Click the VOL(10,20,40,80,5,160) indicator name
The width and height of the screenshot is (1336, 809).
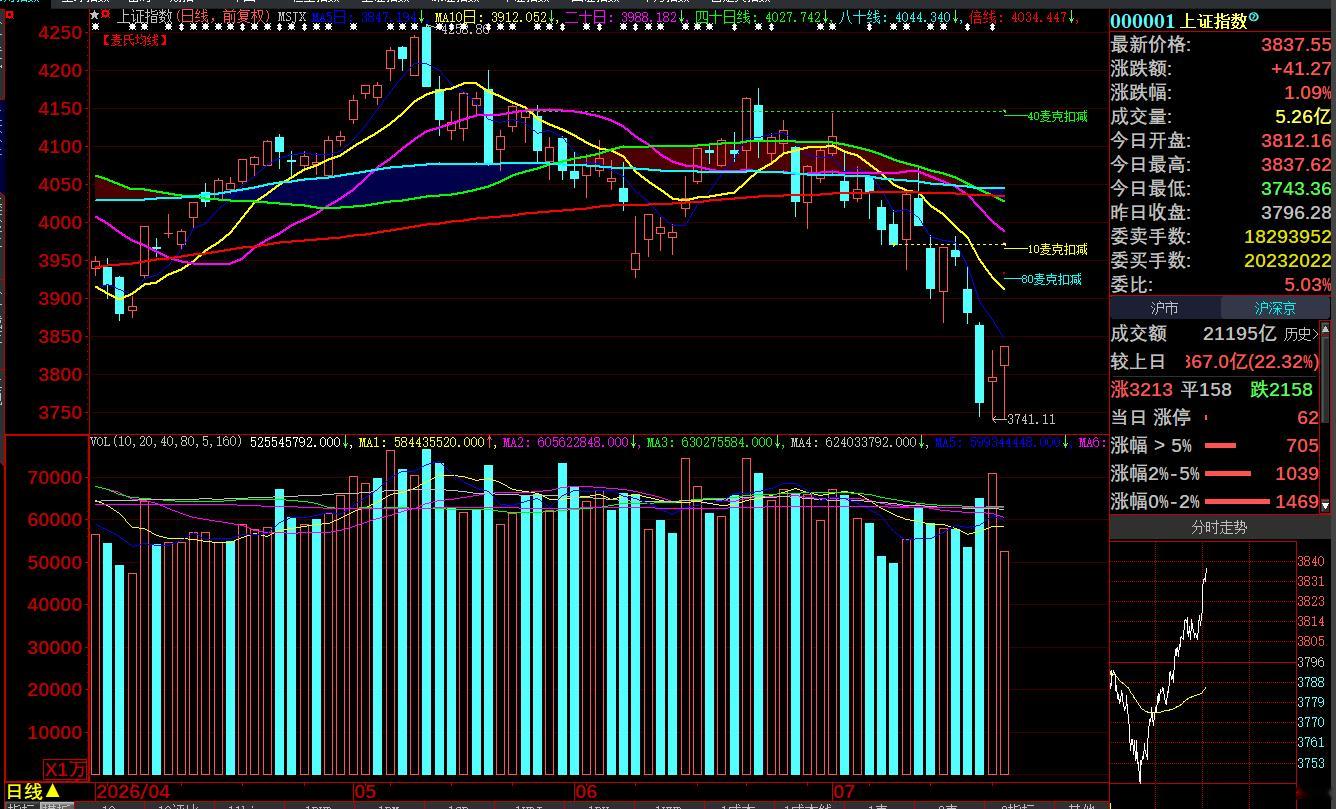[x=166, y=441]
